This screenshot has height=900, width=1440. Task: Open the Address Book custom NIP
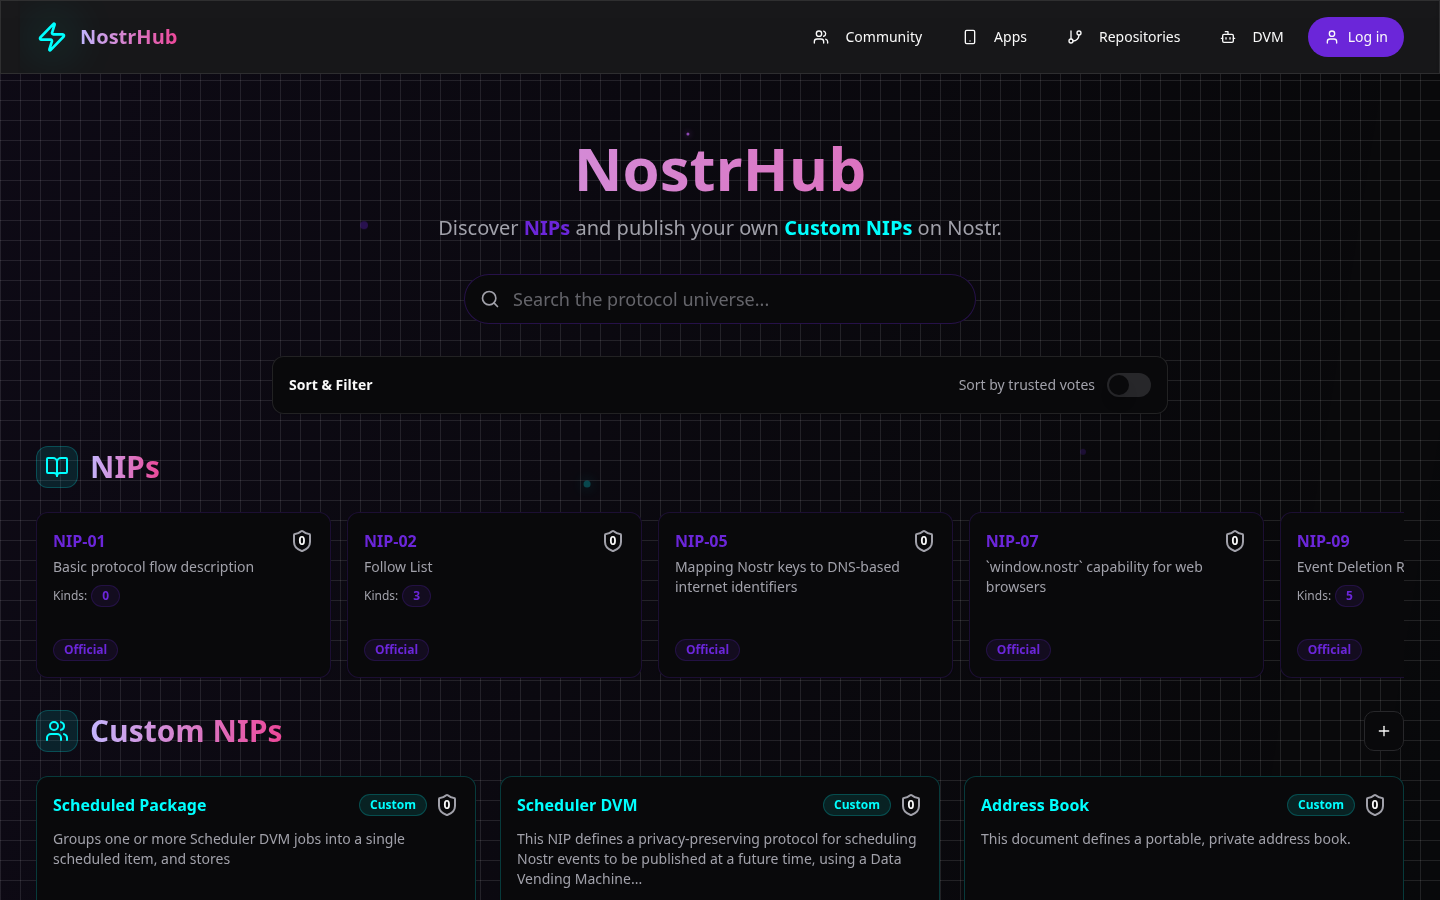(1035, 805)
